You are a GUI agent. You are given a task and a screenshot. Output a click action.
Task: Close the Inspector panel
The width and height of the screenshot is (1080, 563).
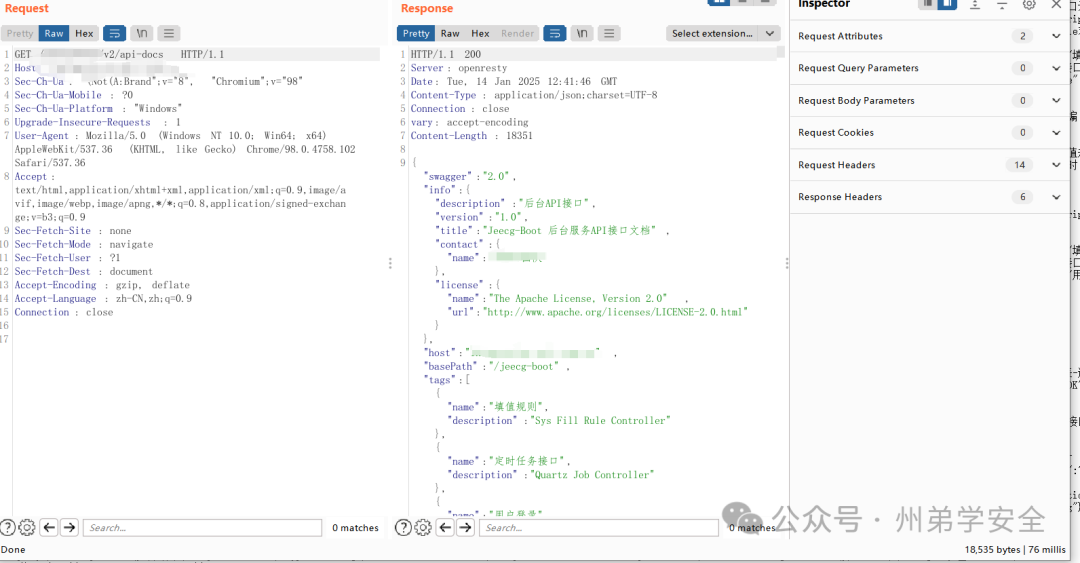(x=1056, y=4)
